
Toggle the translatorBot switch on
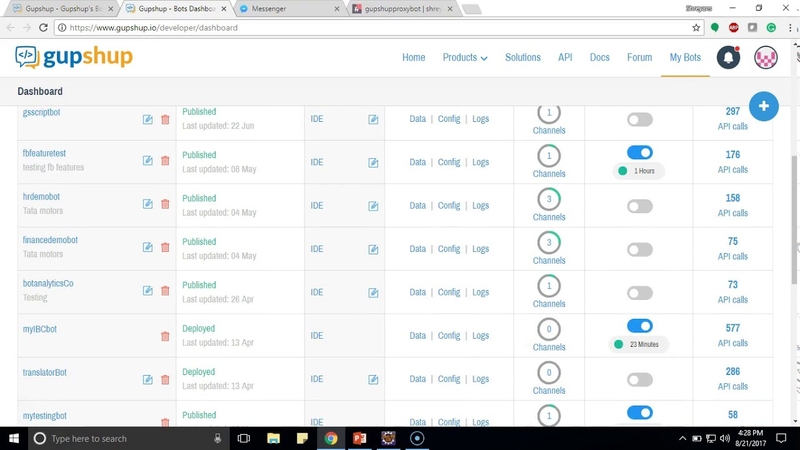tap(640, 380)
